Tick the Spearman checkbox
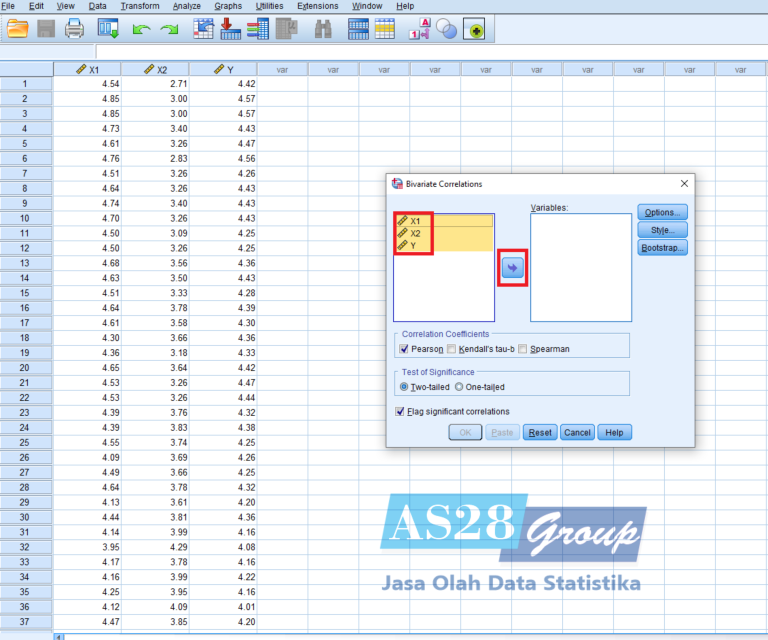 (x=523, y=349)
